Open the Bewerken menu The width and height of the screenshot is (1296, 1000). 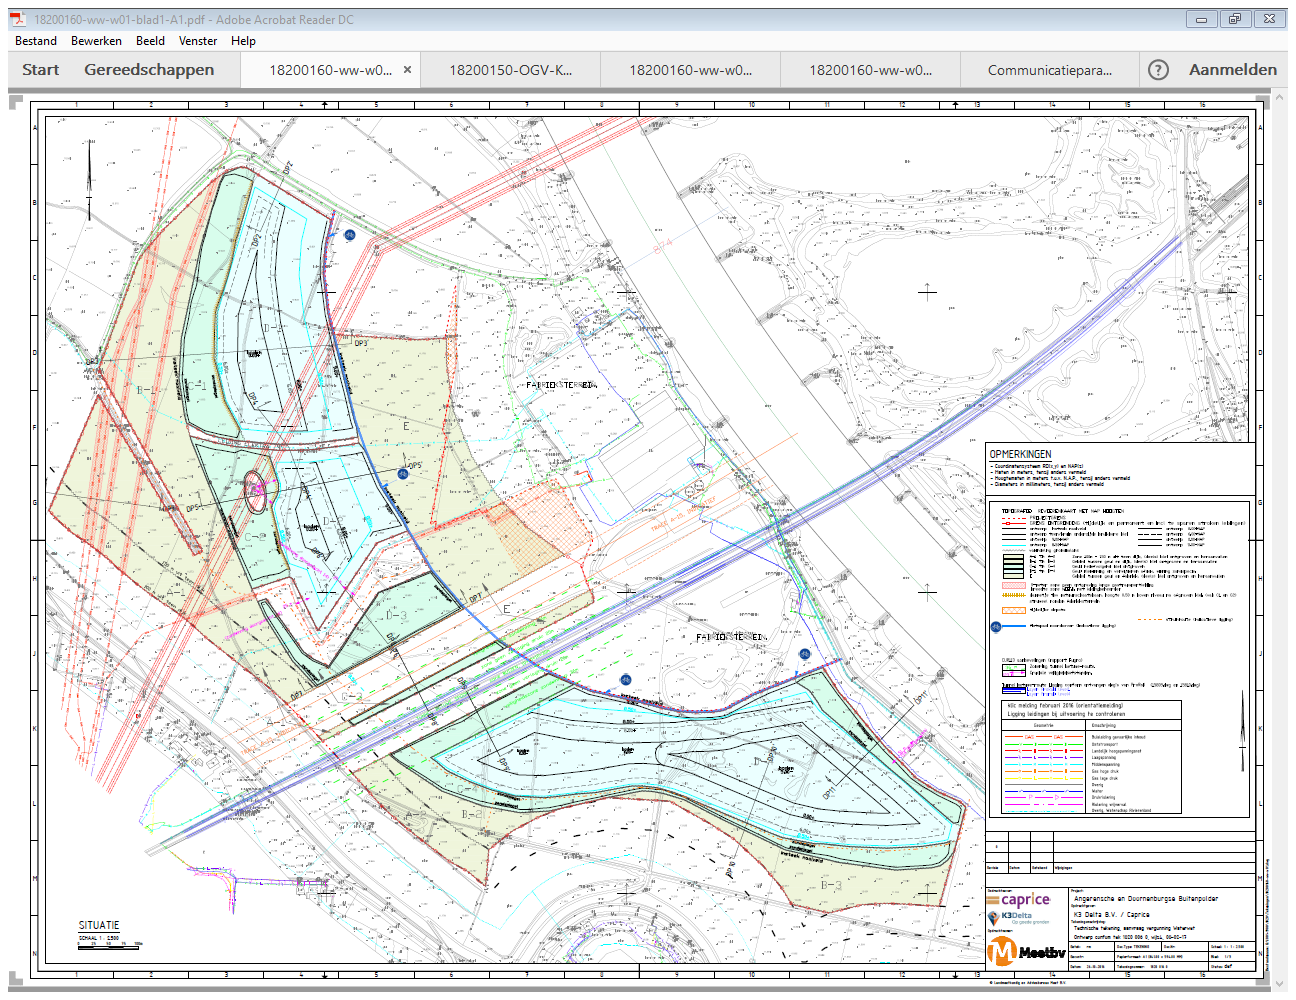(96, 41)
